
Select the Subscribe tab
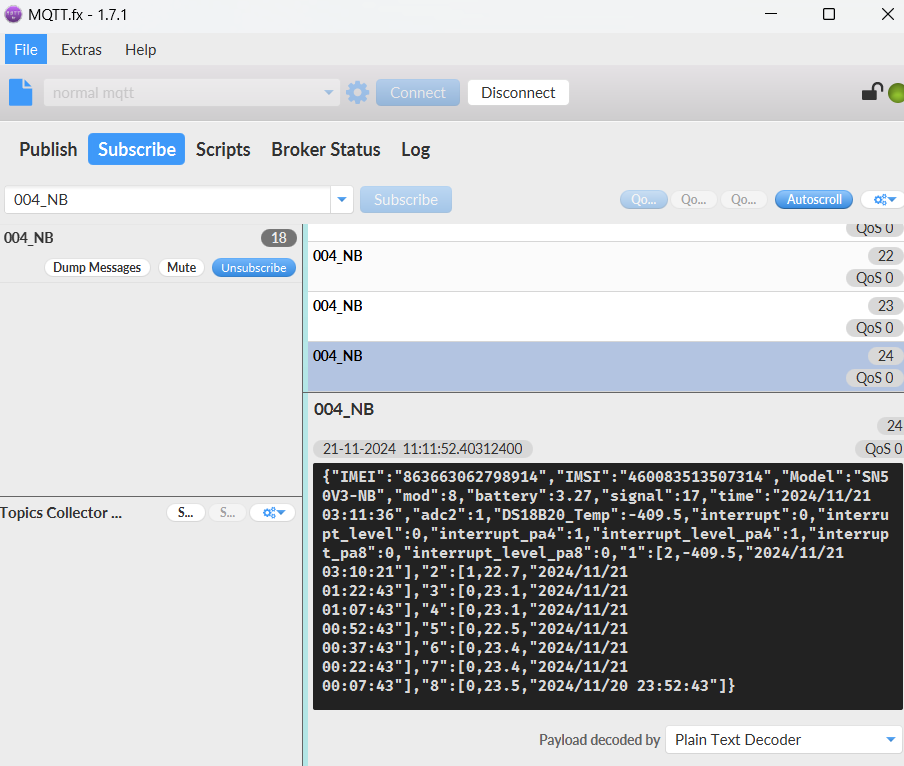point(137,149)
